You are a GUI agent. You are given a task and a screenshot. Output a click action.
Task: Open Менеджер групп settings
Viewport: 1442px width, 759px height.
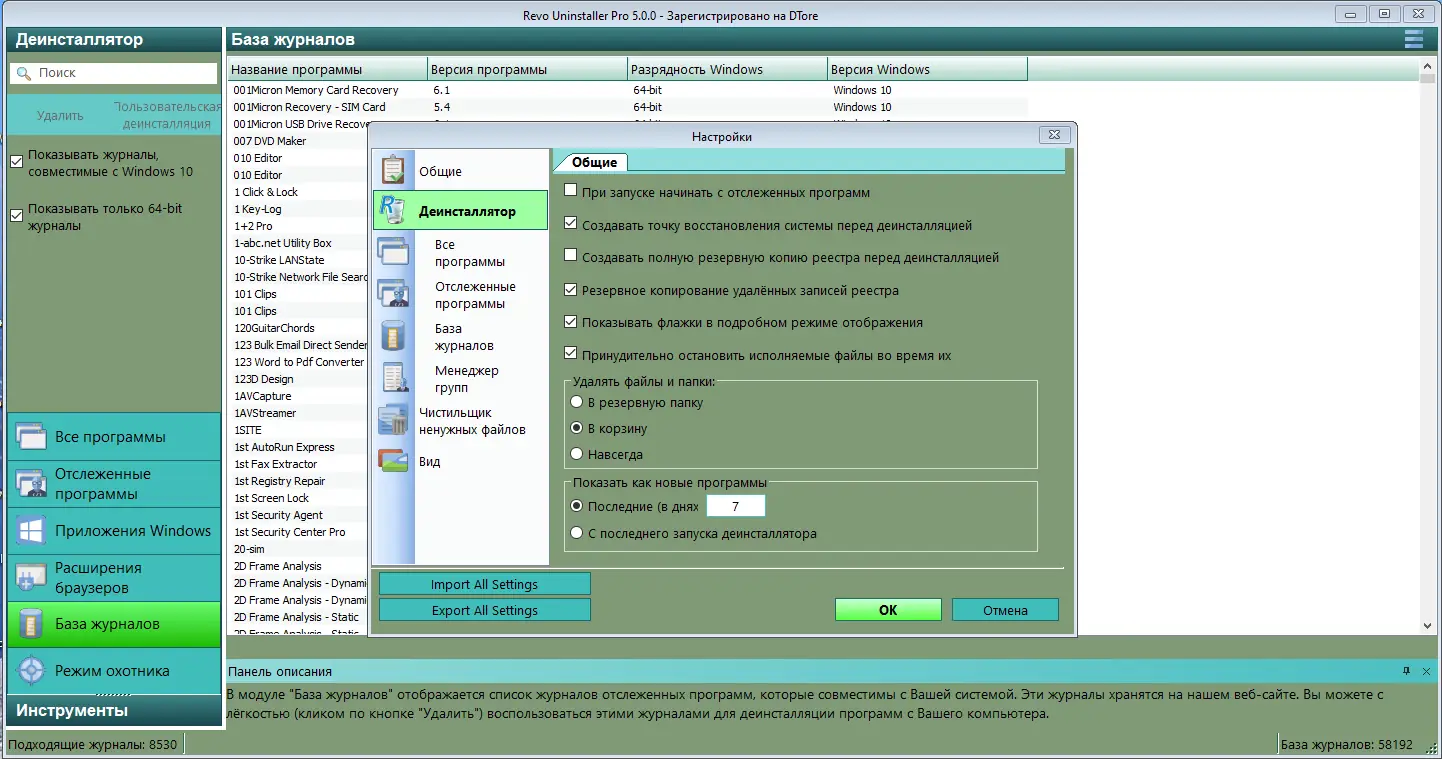[461, 379]
